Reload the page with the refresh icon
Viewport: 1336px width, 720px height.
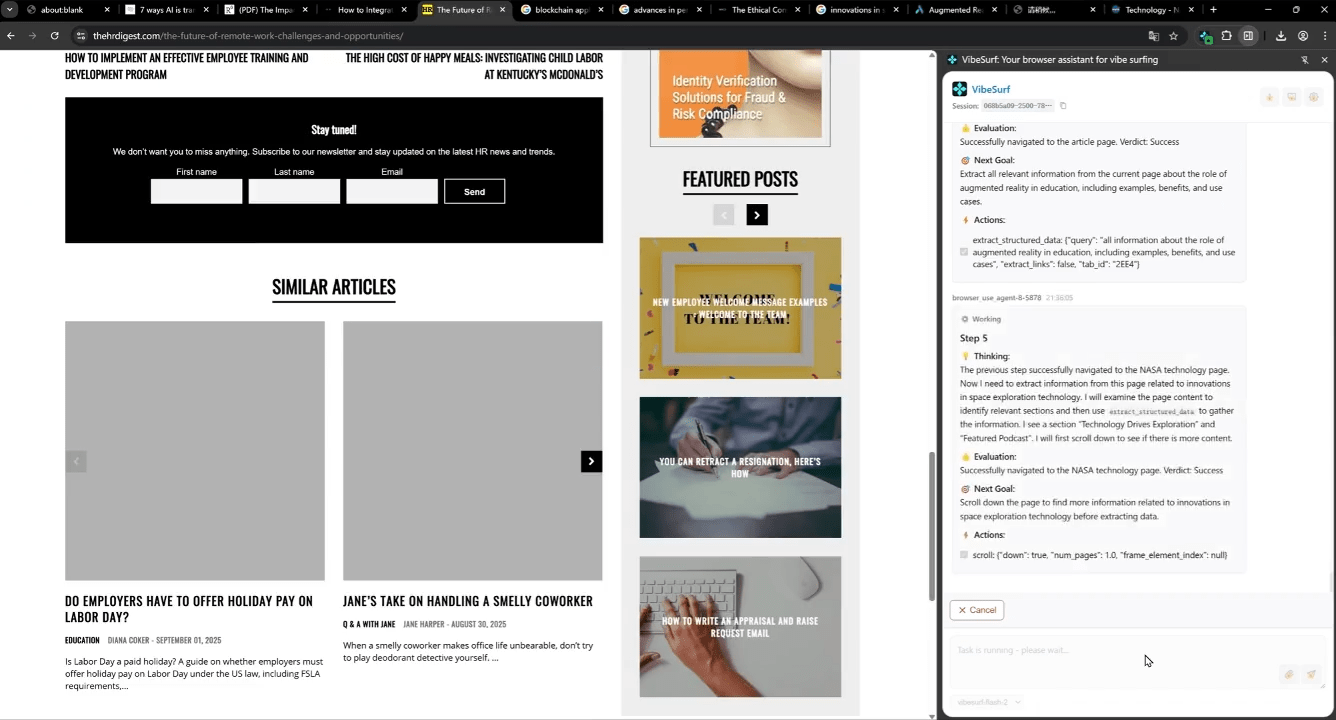tap(55, 36)
